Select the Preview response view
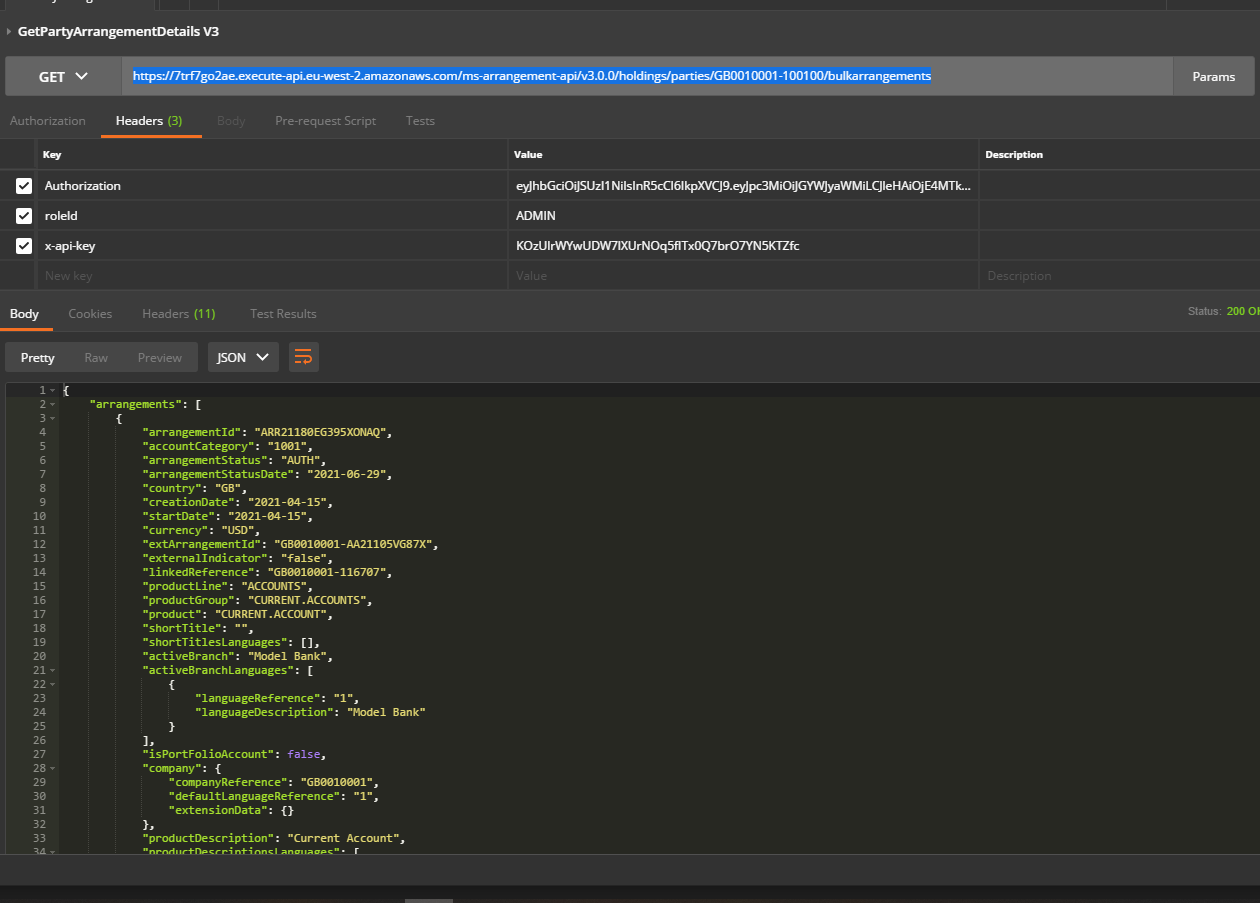 tap(160, 358)
